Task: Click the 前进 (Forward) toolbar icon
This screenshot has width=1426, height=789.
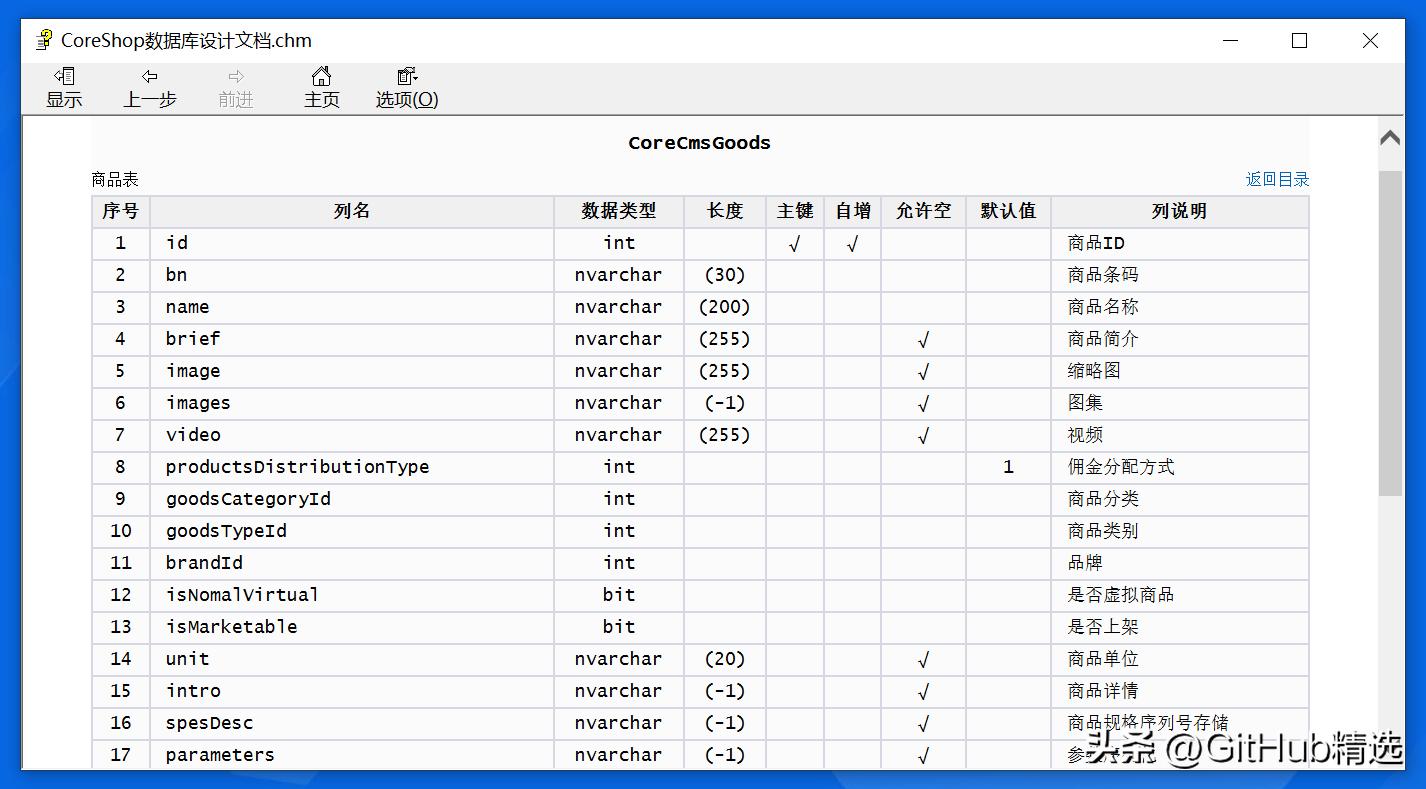Action: pos(235,87)
